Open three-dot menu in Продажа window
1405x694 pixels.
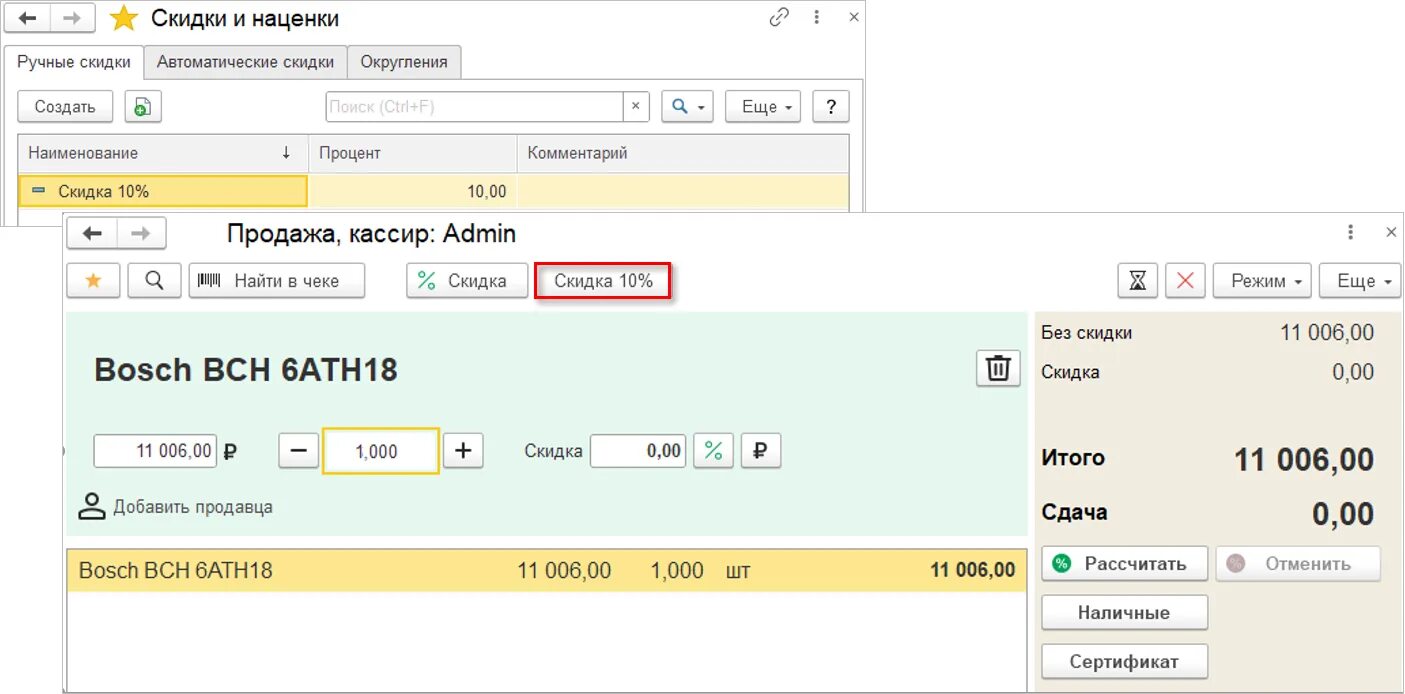tap(1351, 232)
